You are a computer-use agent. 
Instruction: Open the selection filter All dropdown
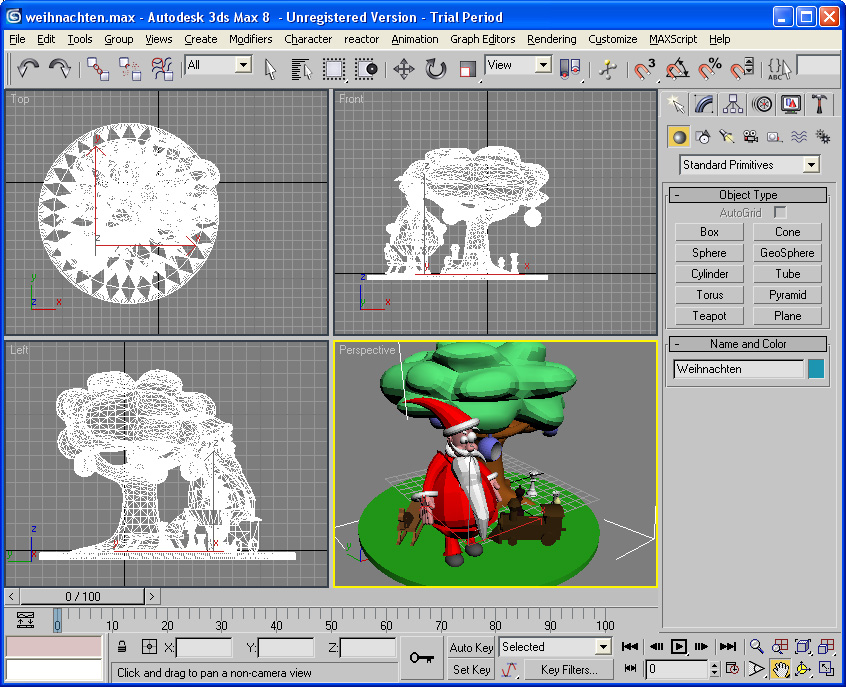pos(243,65)
